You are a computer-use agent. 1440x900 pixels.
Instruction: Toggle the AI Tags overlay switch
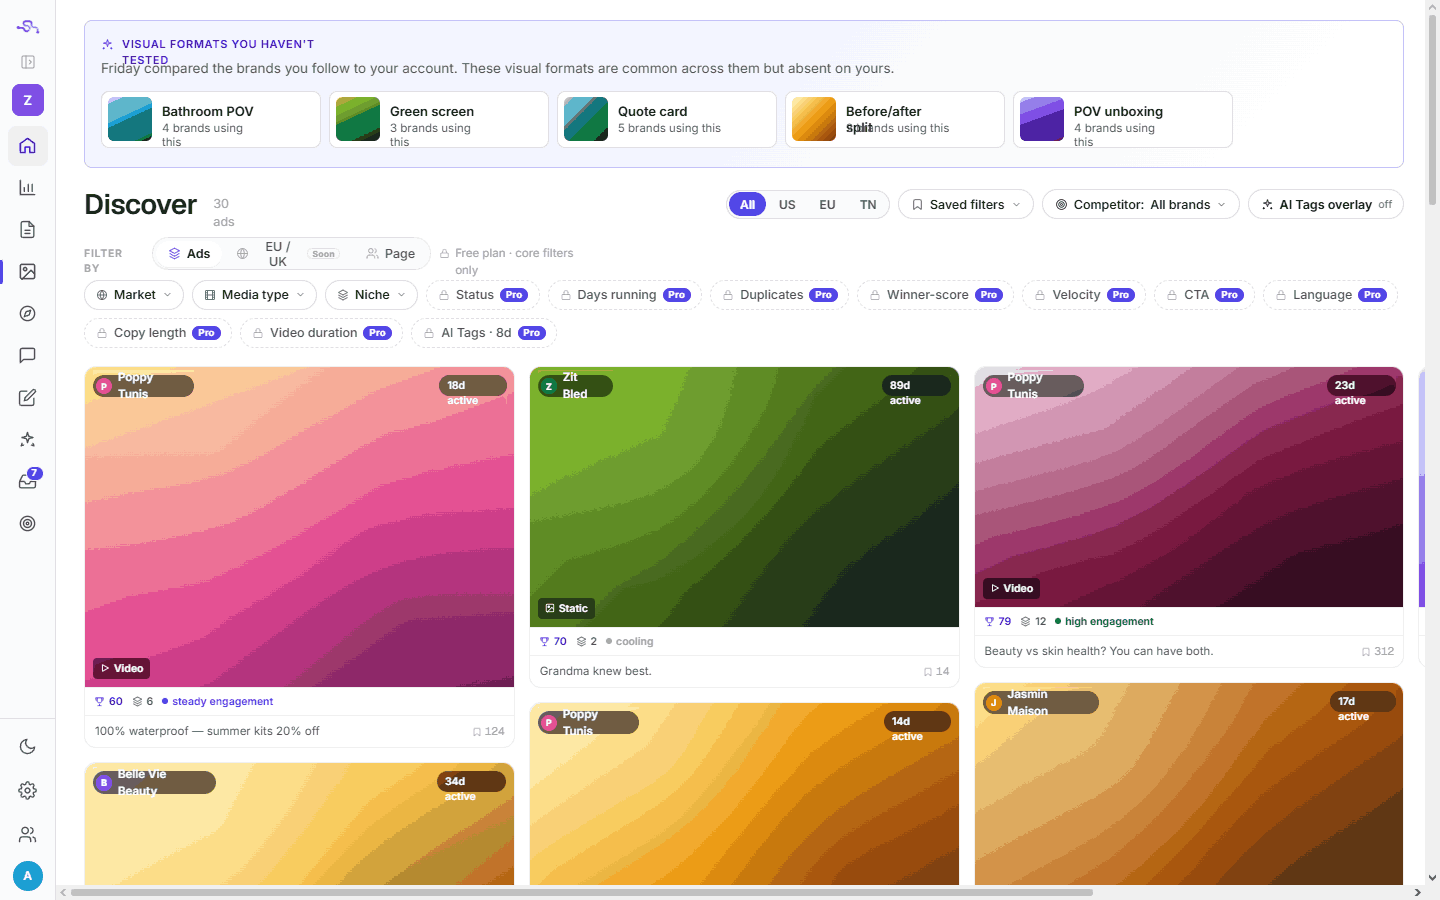[x=1326, y=205]
